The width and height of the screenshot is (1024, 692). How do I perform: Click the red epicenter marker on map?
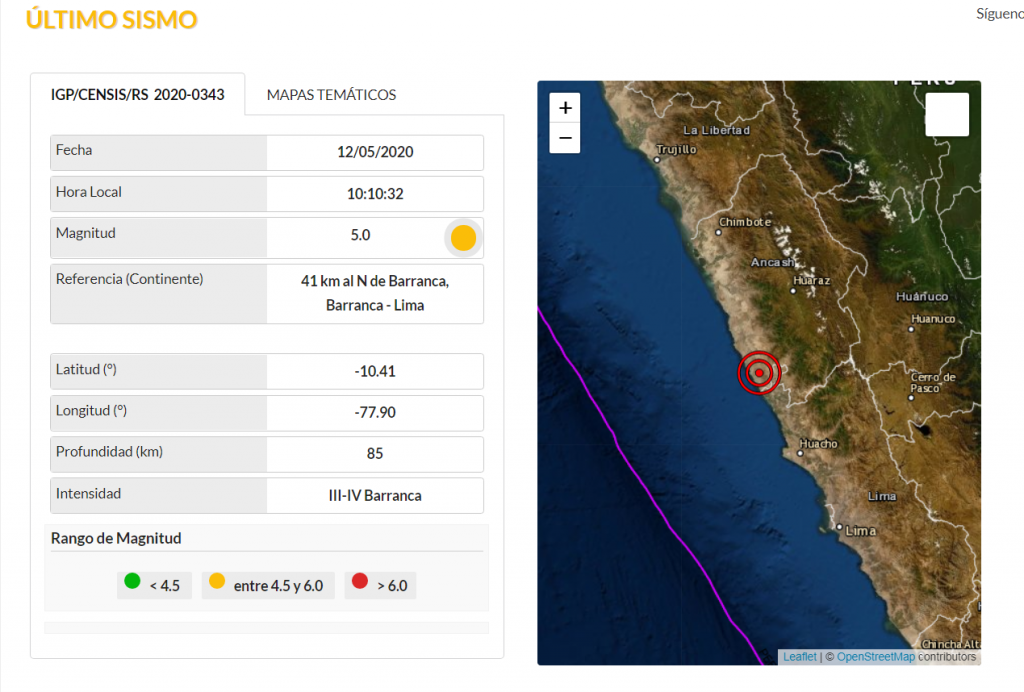pos(759,373)
